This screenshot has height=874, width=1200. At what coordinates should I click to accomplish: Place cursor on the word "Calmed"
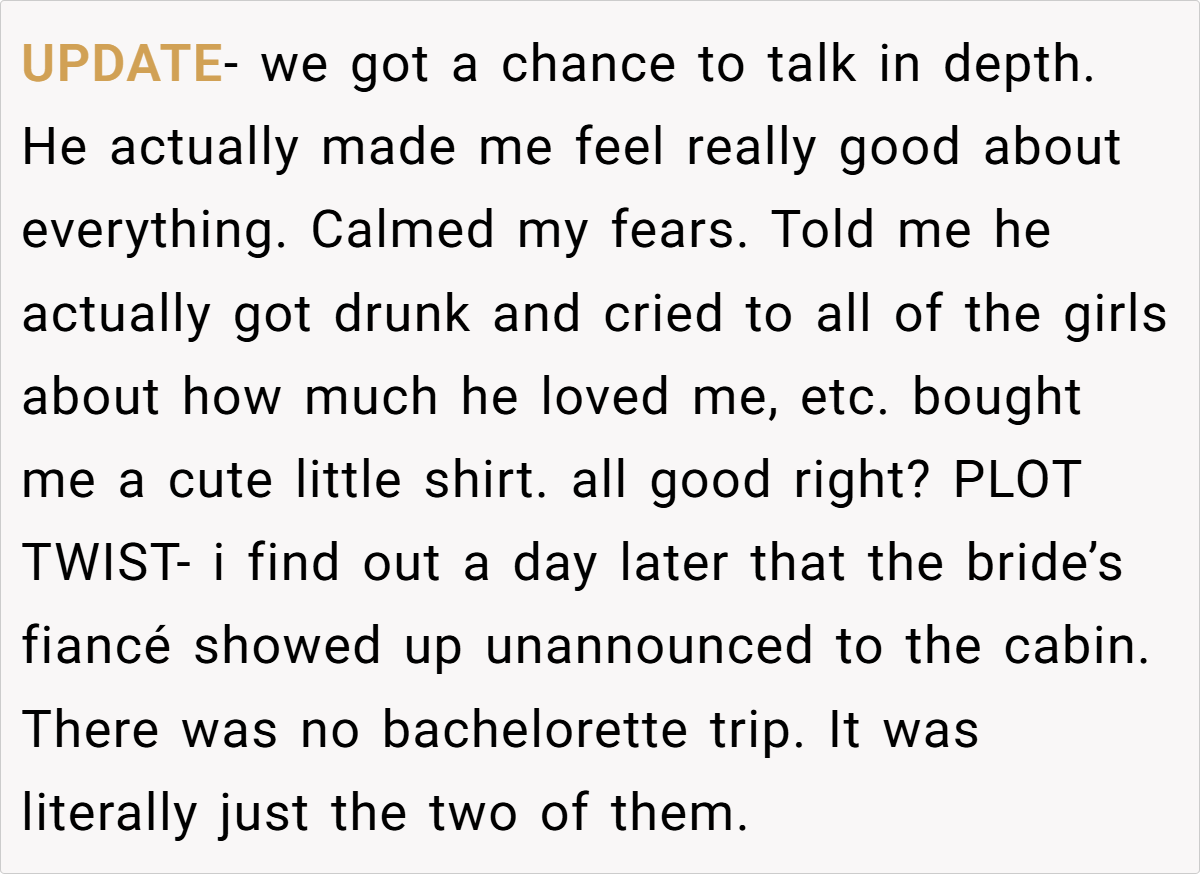click(402, 232)
